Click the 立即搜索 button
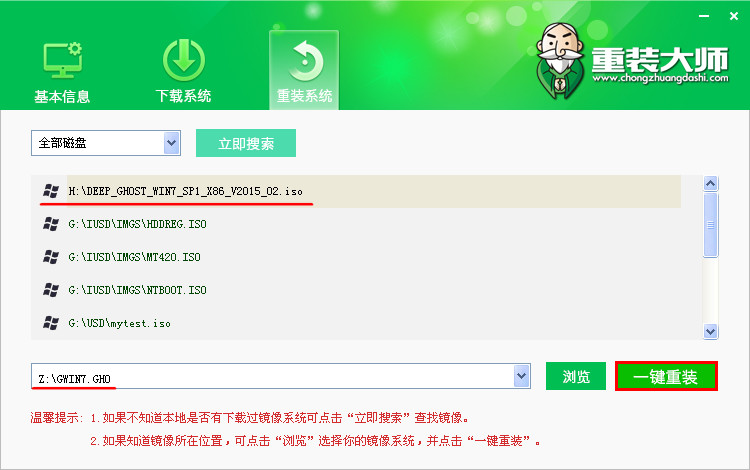The width and height of the screenshot is (750, 470). 246,143
